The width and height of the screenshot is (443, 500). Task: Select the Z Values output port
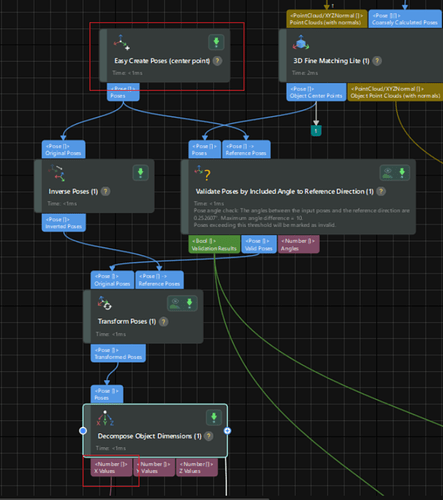pyautogui.click(x=197, y=467)
